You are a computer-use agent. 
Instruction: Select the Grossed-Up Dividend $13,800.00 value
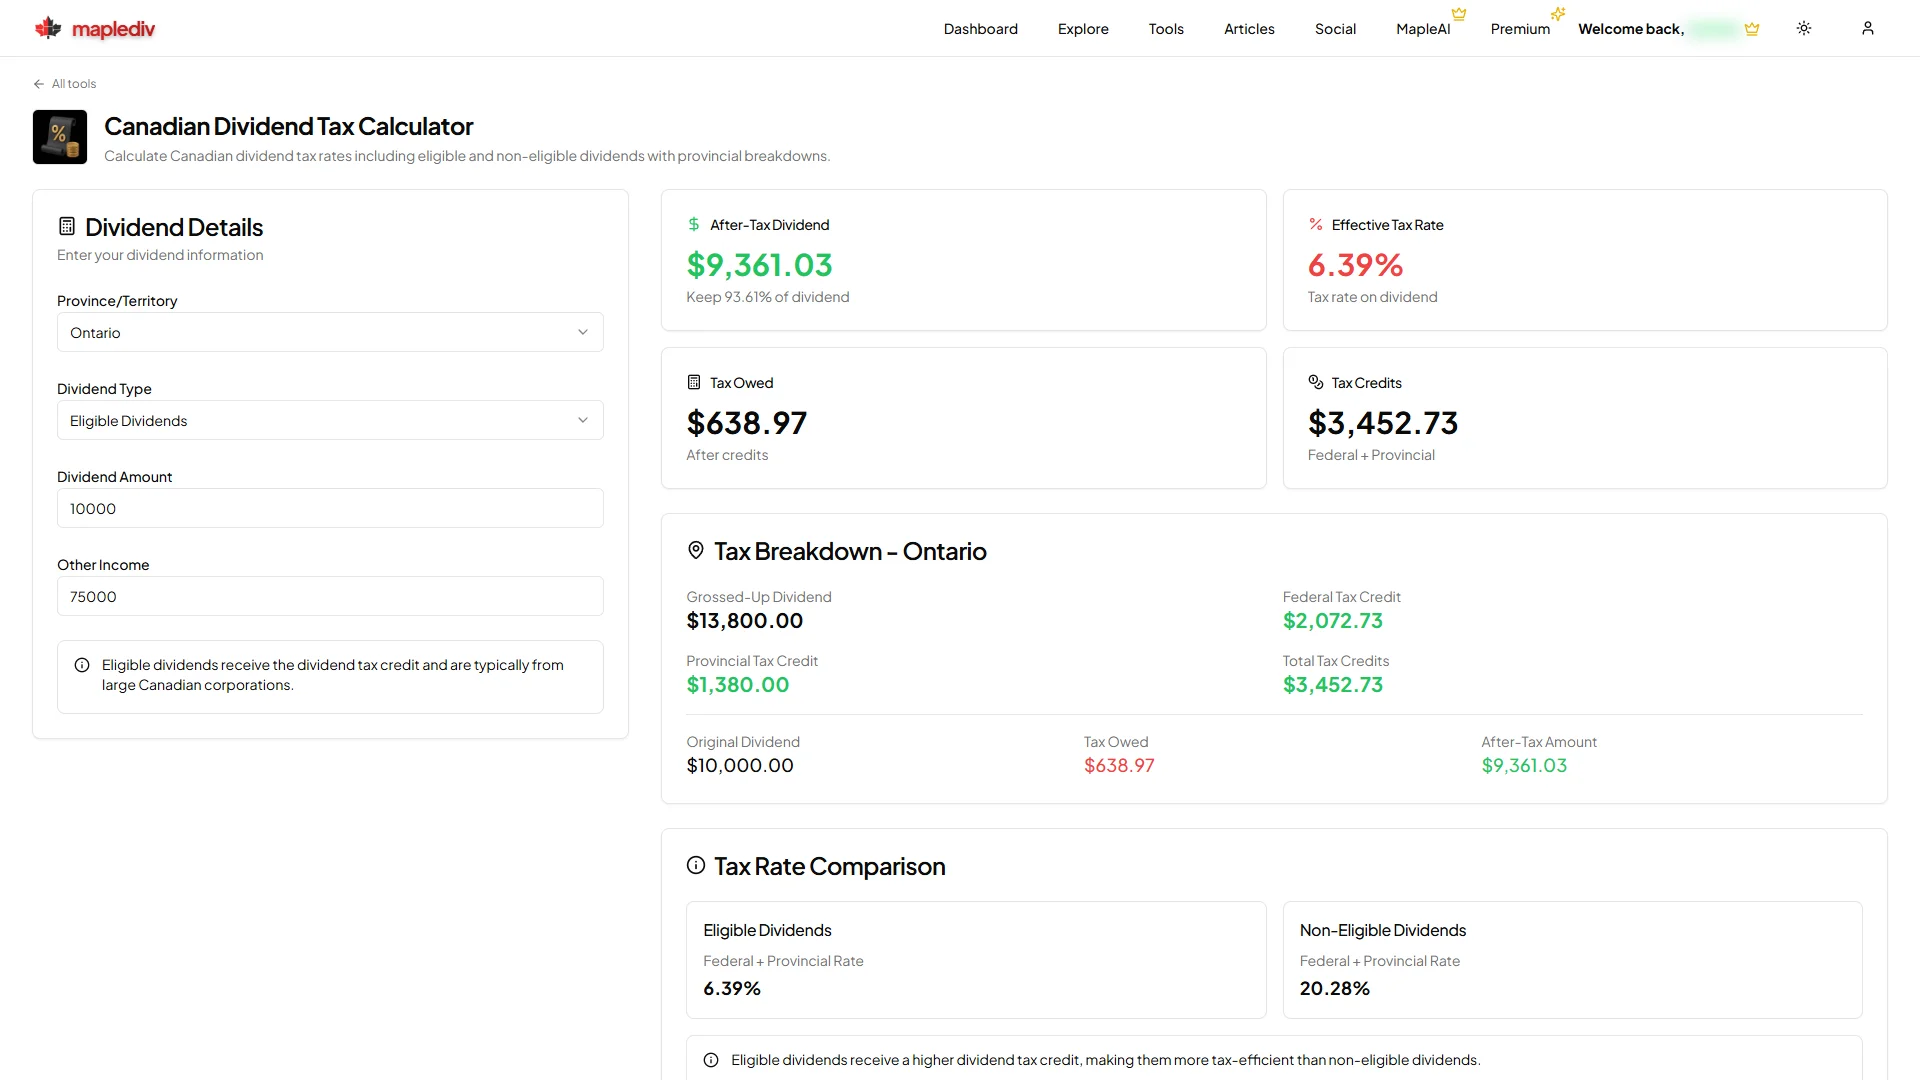coord(744,621)
